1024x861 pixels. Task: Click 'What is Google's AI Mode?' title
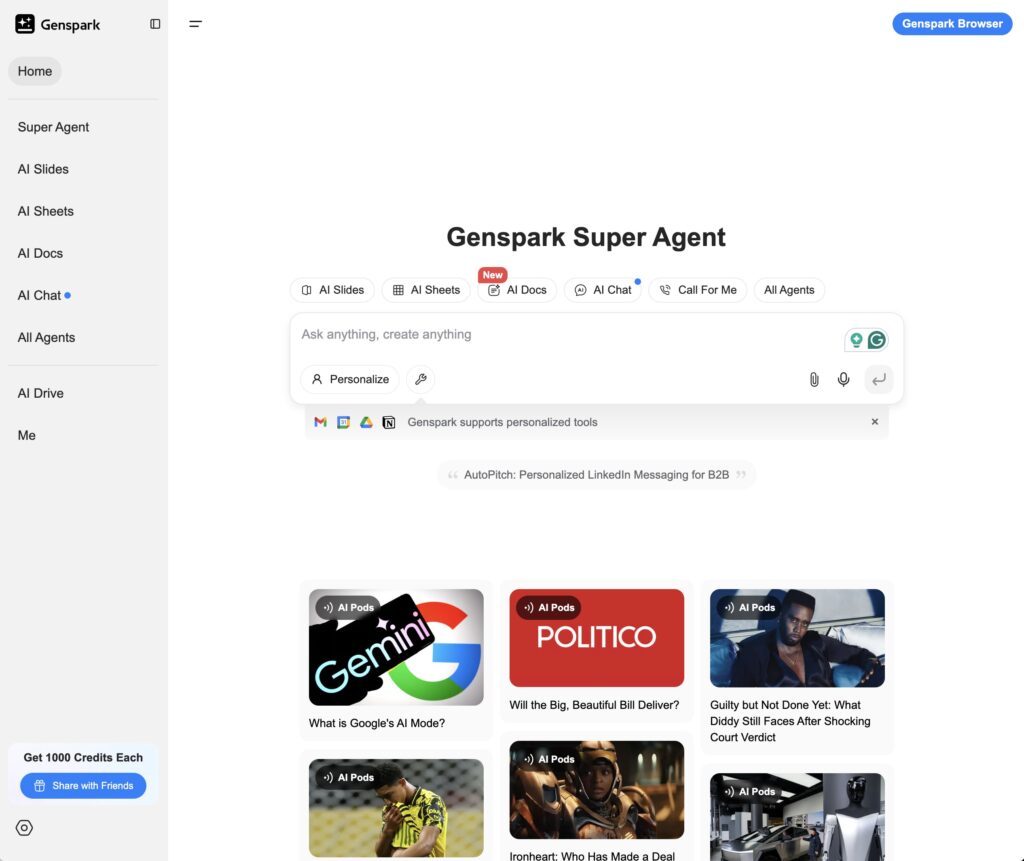pos(377,723)
